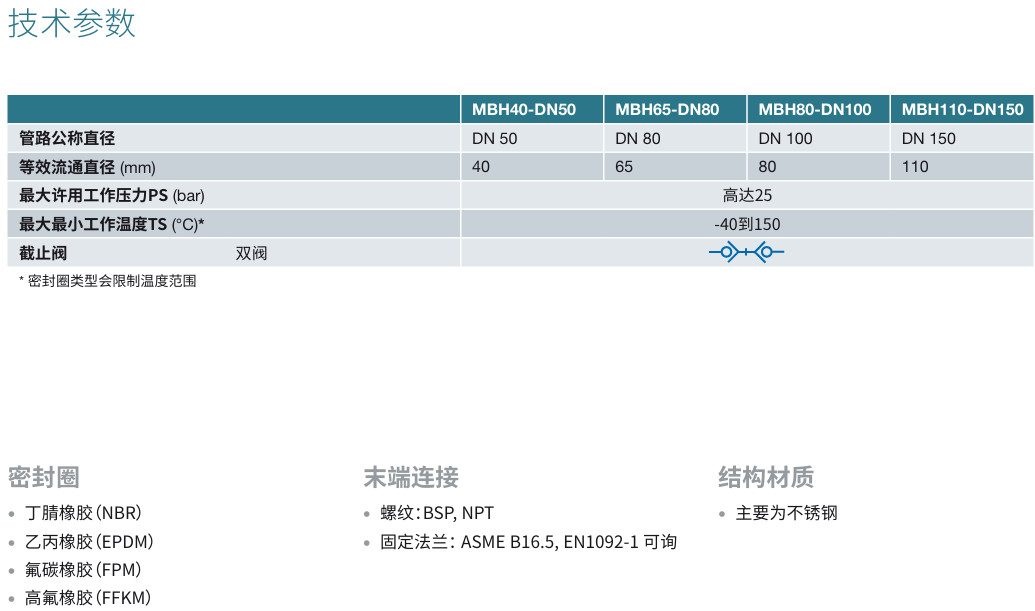Click the 螺纹: BSP, NPT list item
This screenshot has height=611, width=1035.
(x=437, y=513)
